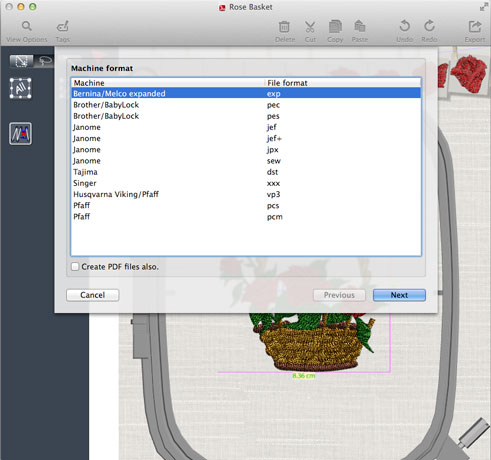Click the Redo arrow icon
This screenshot has width=491, height=460.
point(429,26)
